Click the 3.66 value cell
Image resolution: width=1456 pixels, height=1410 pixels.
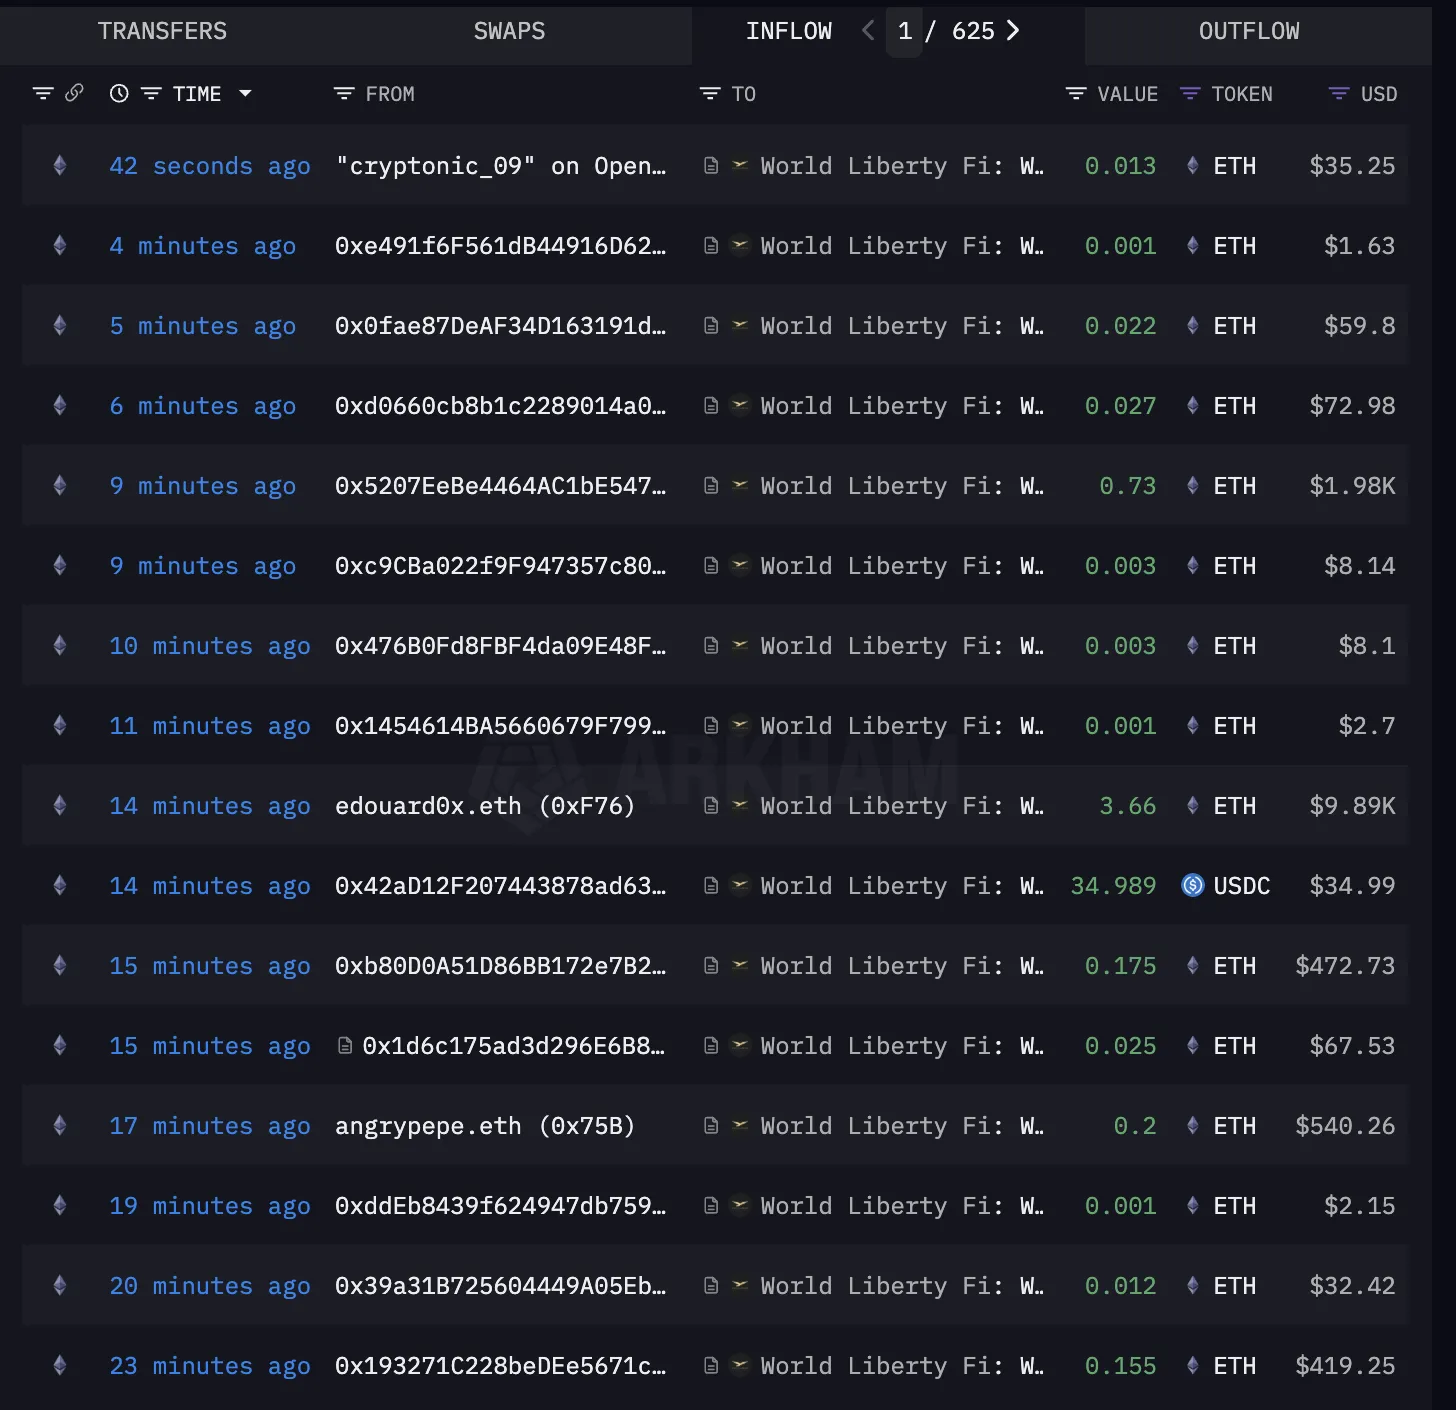coord(1127,806)
